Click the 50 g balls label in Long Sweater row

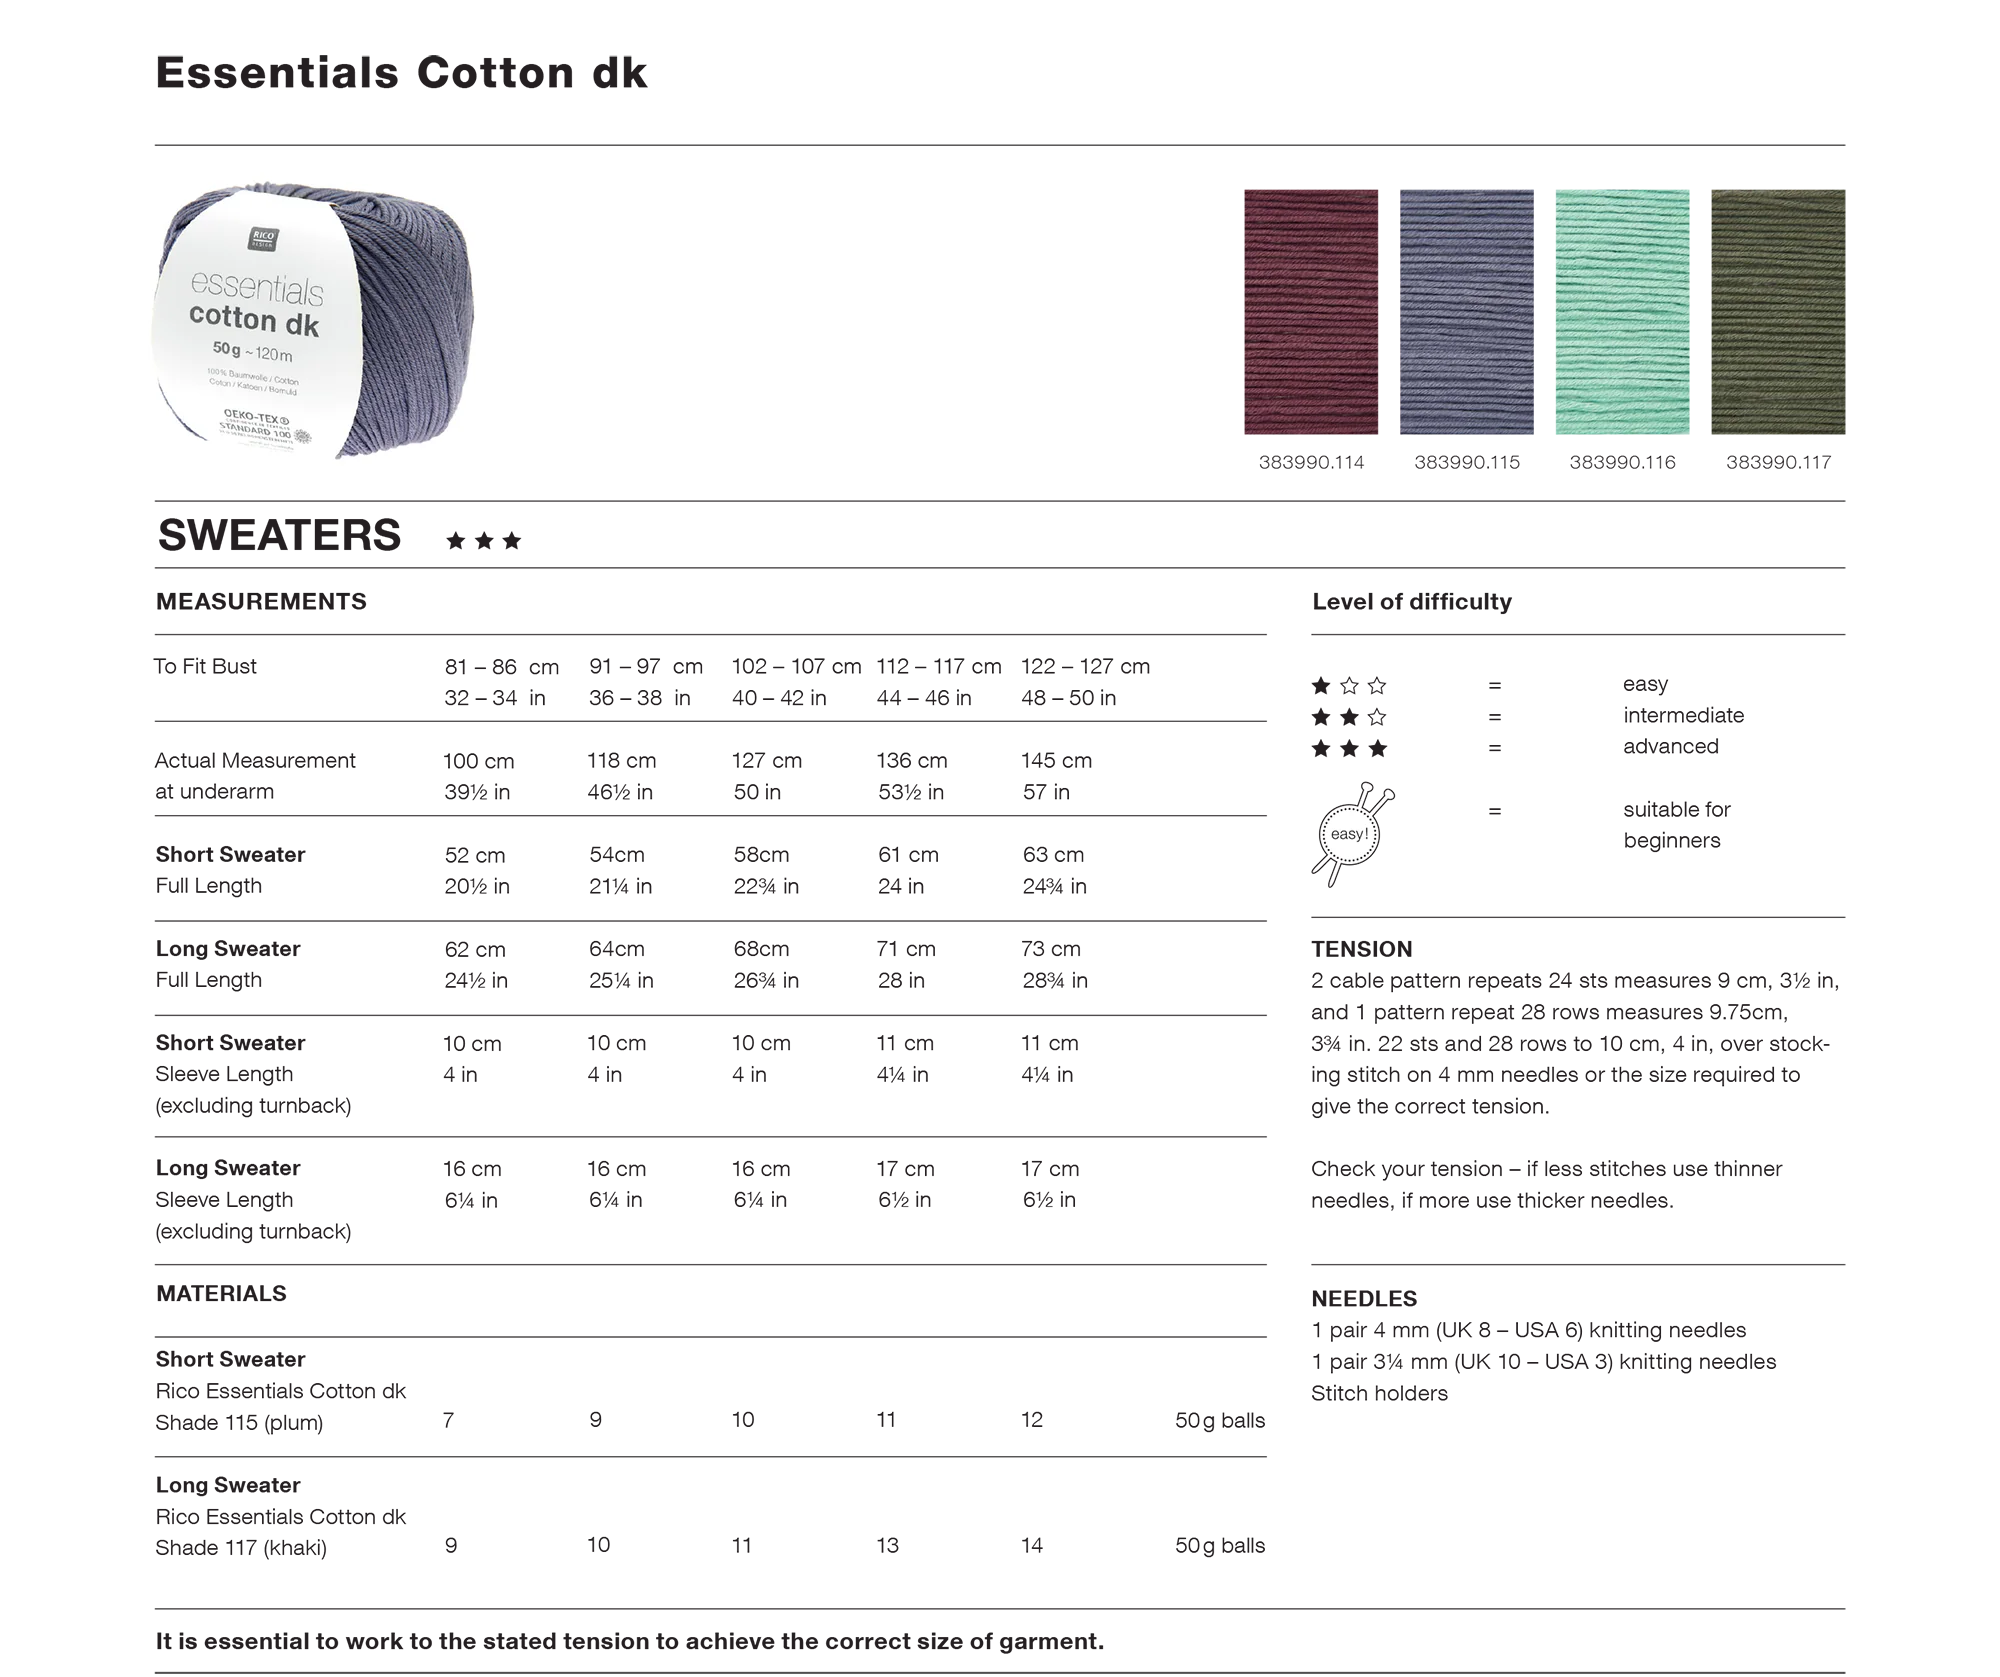coord(1220,1545)
